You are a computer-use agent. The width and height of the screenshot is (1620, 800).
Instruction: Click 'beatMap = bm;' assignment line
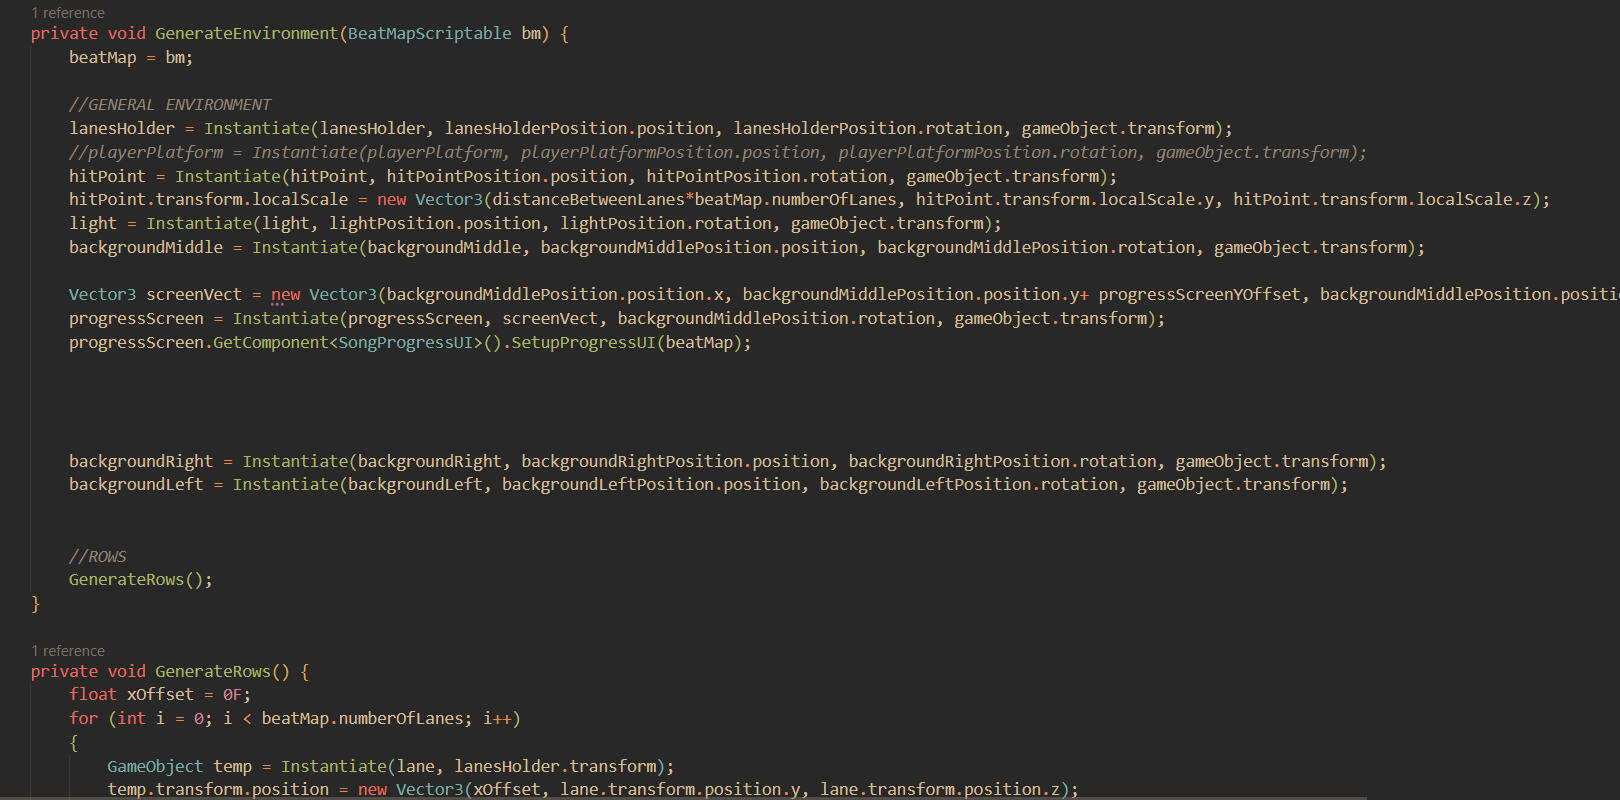click(x=130, y=58)
